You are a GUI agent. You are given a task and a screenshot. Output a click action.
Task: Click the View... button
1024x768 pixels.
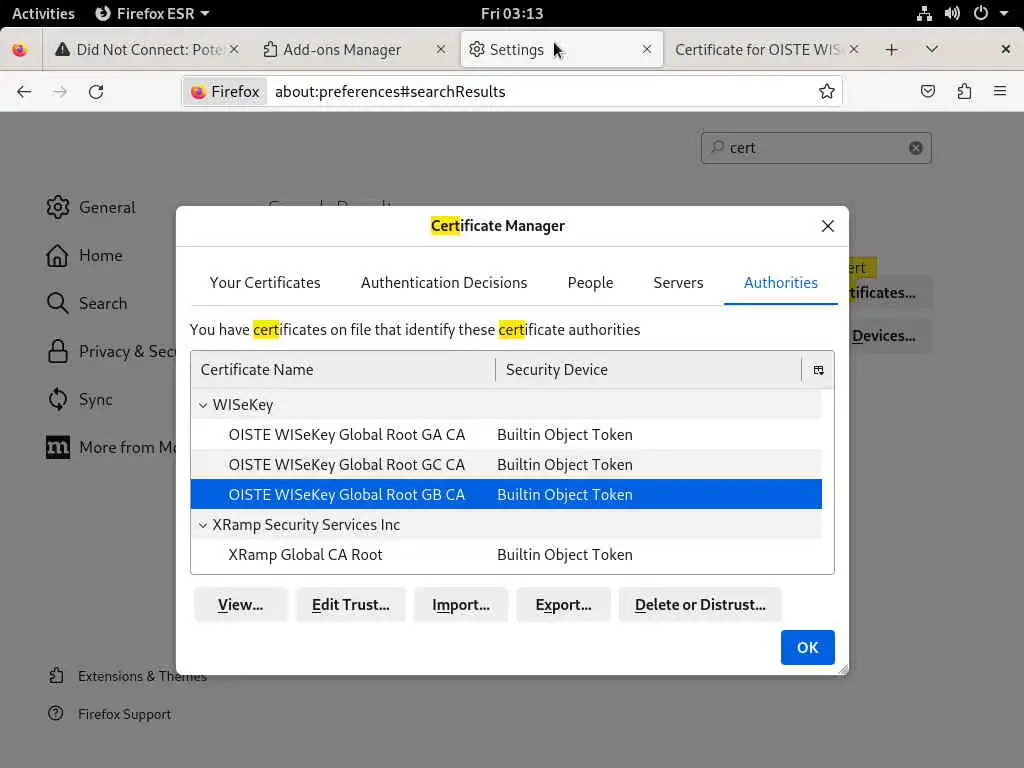coord(240,605)
